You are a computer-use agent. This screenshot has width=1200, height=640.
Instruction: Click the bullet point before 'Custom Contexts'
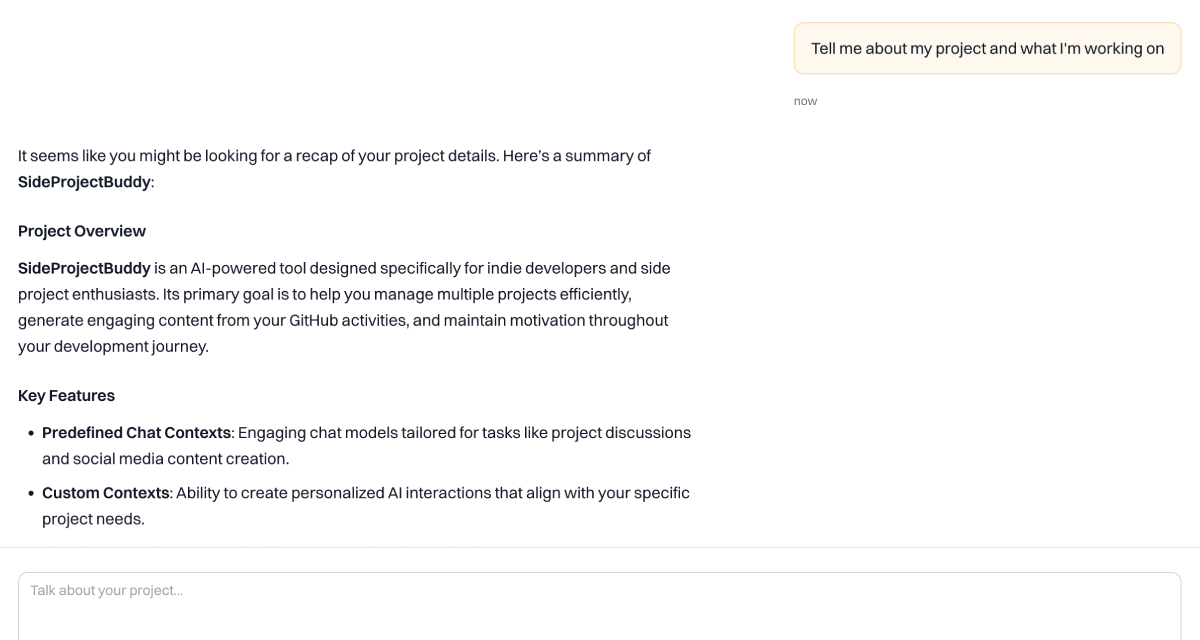coord(31,494)
